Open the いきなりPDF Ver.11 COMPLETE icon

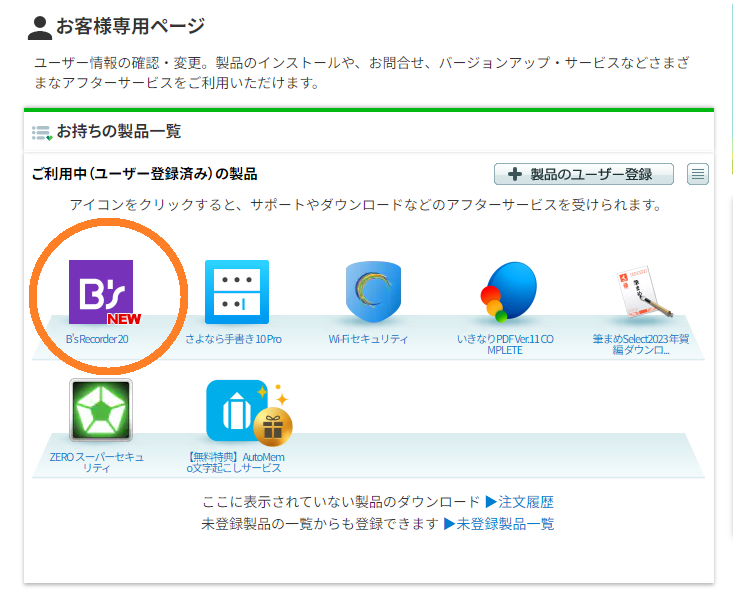[x=507, y=292]
